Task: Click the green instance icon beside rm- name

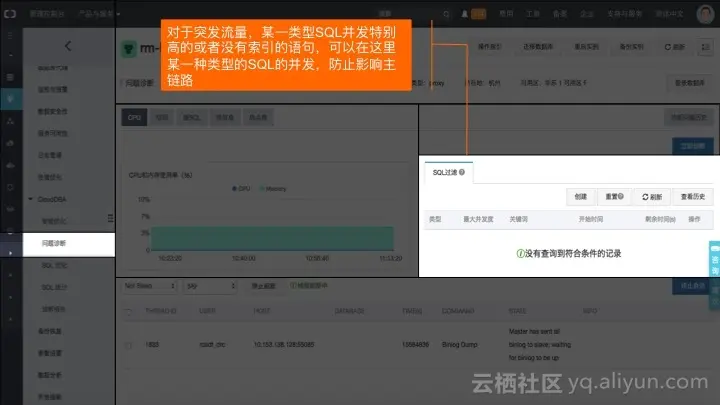Action: coord(129,49)
